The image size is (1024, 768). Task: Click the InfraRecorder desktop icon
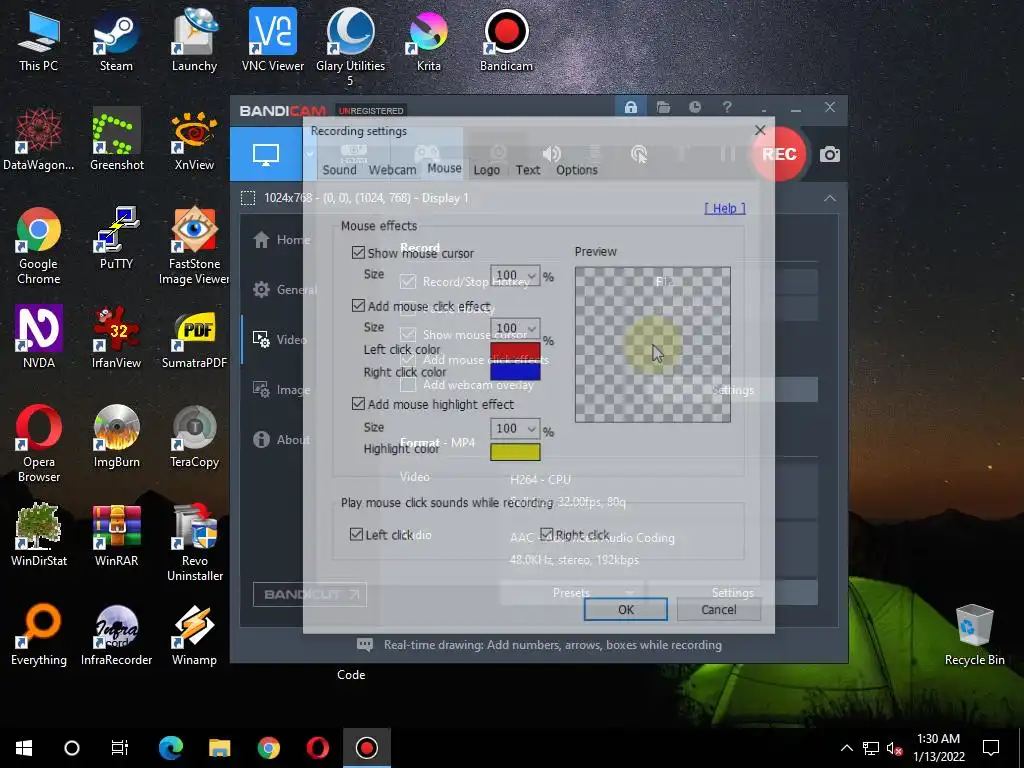pyautogui.click(x=116, y=635)
